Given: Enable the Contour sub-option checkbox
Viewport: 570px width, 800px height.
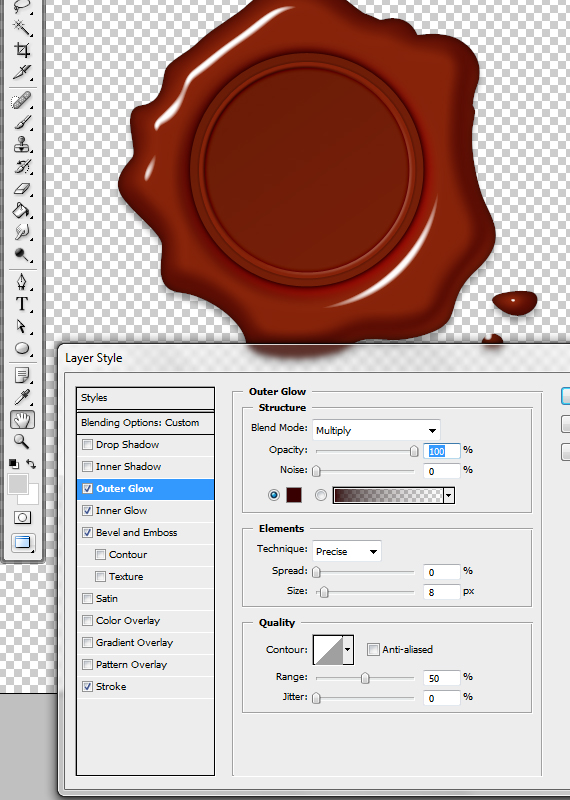Looking at the screenshot, I should pyautogui.click(x=101, y=554).
